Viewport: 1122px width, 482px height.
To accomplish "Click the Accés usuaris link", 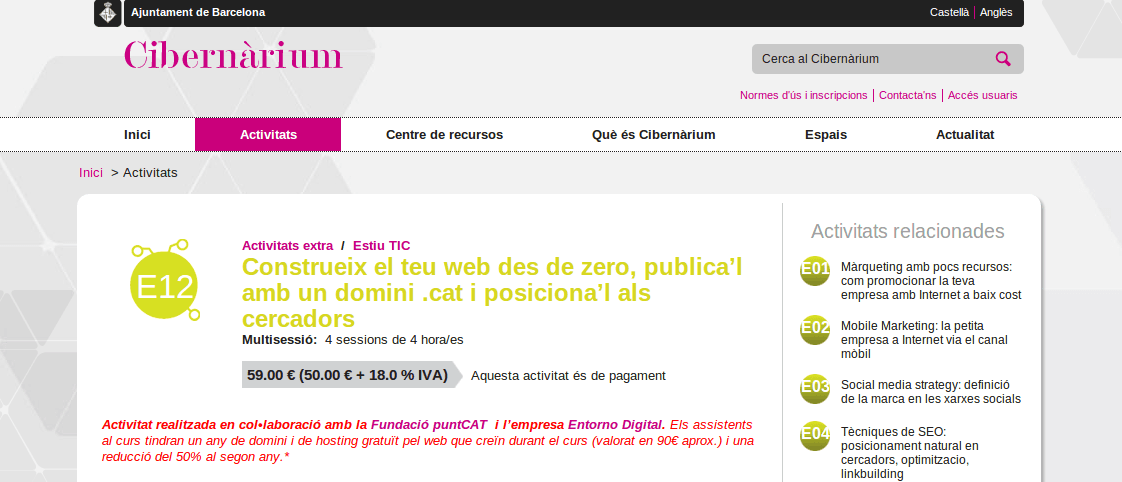I will (x=982, y=95).
